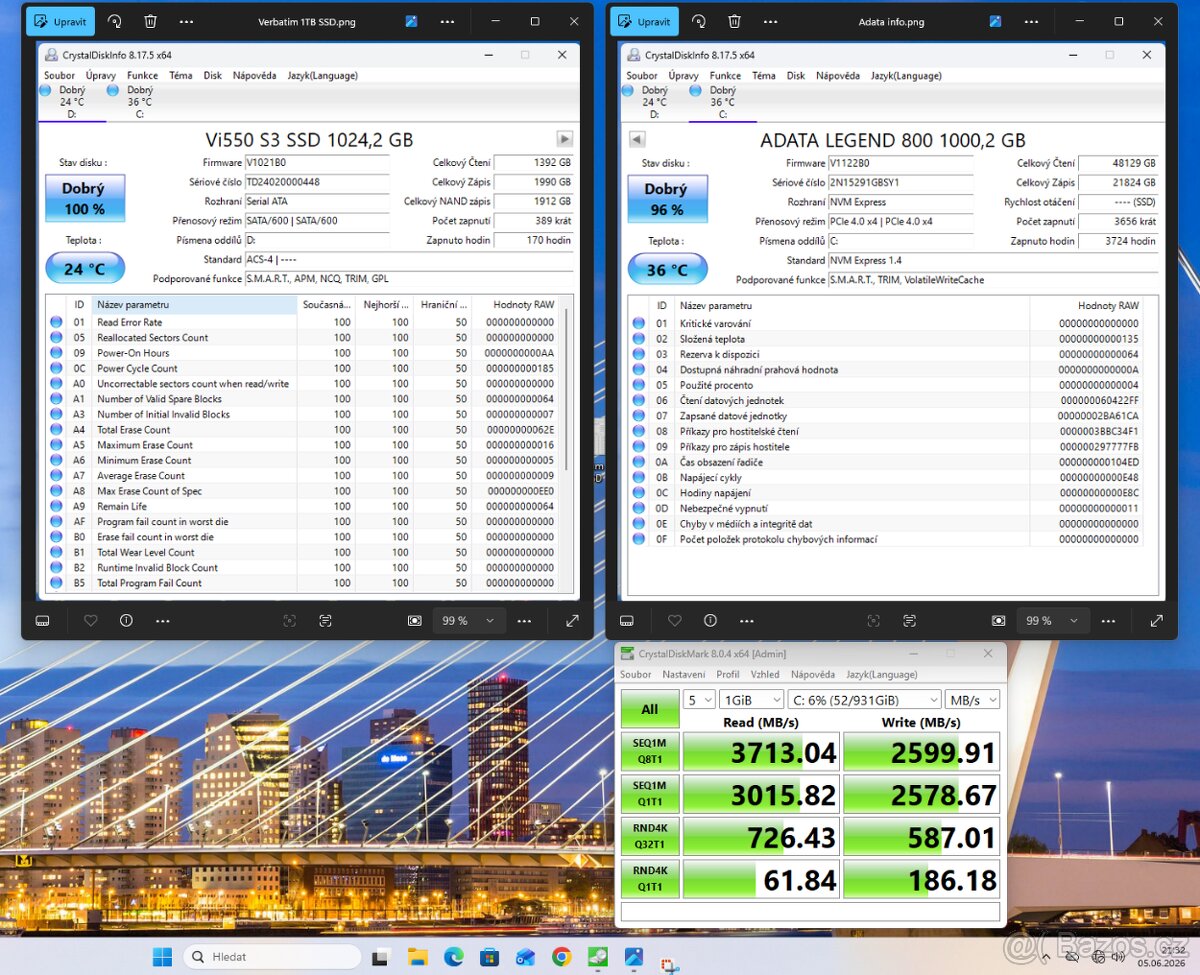The width and height of the screenshot is (1200, 975).
Task: Open the more options menu beside the trash icon in Adata window
Action: pyautogui.click(x=770, y=21)
